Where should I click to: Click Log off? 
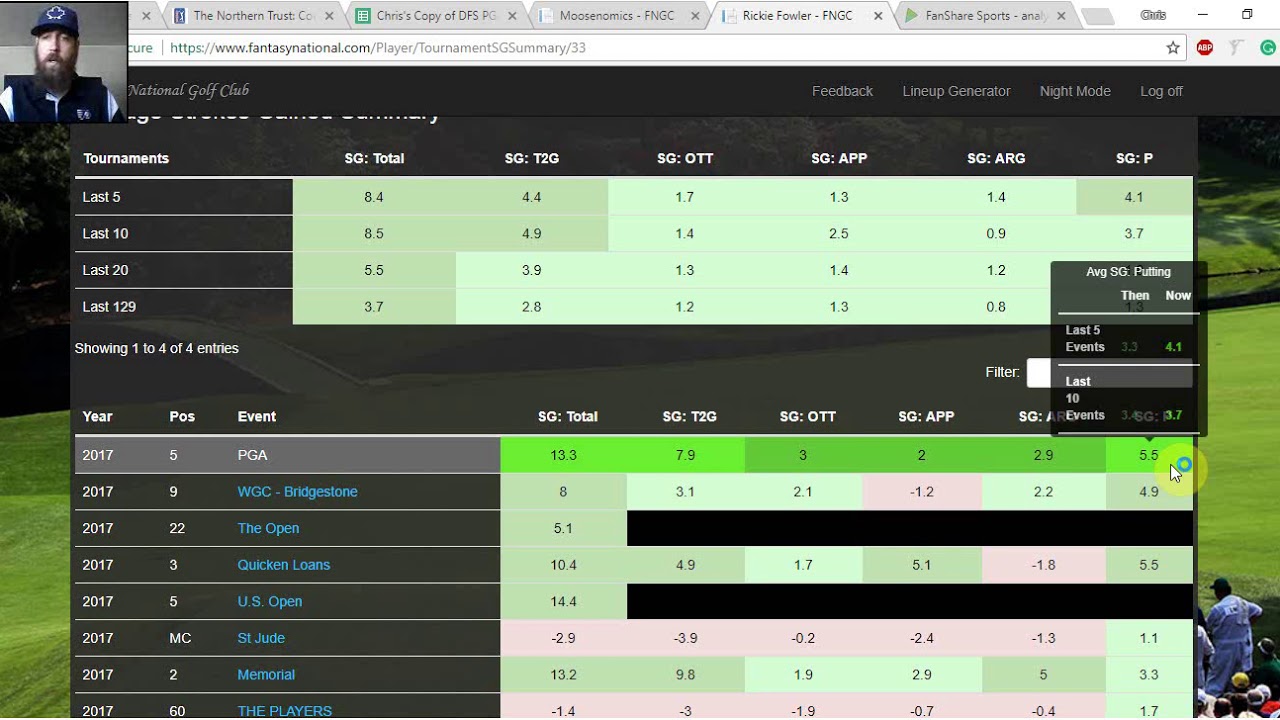click(x=1161, y=91)
